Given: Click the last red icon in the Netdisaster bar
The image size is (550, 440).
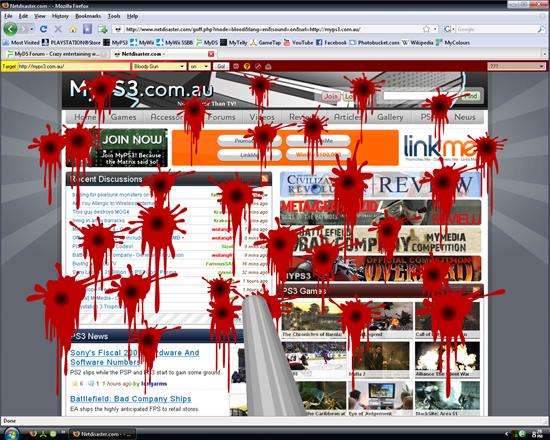Looking at the screenshot, I should 268,66.
